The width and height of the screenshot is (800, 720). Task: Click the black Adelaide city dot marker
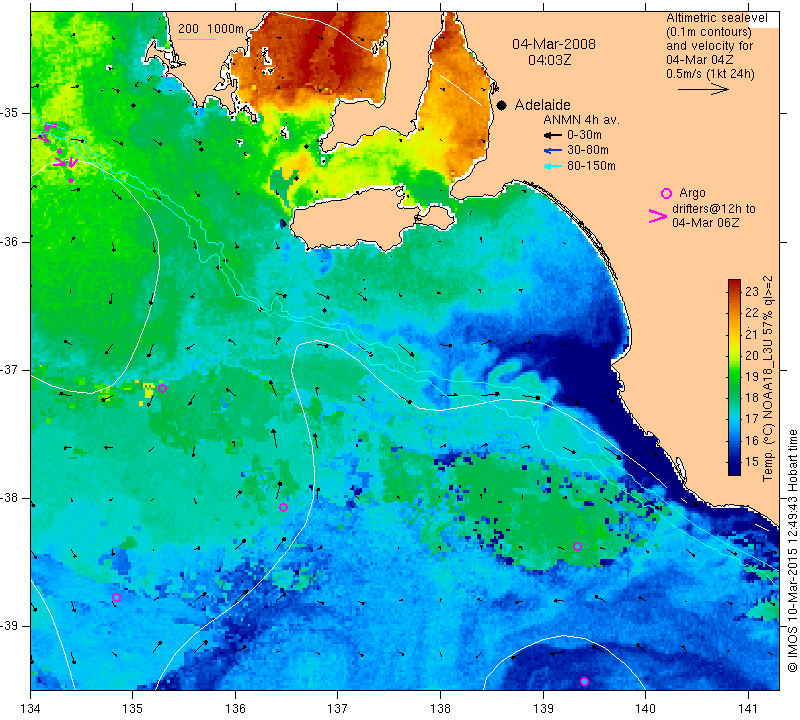click(502, 105)
